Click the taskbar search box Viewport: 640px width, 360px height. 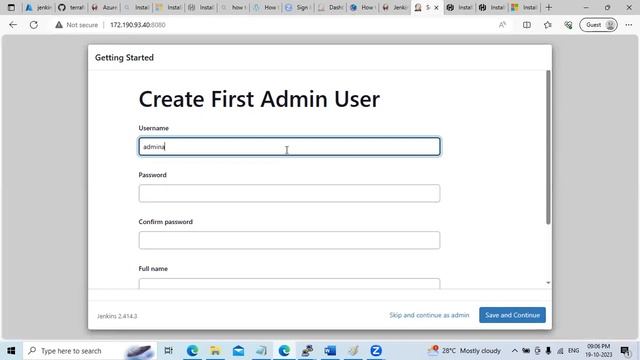point(90,351)
